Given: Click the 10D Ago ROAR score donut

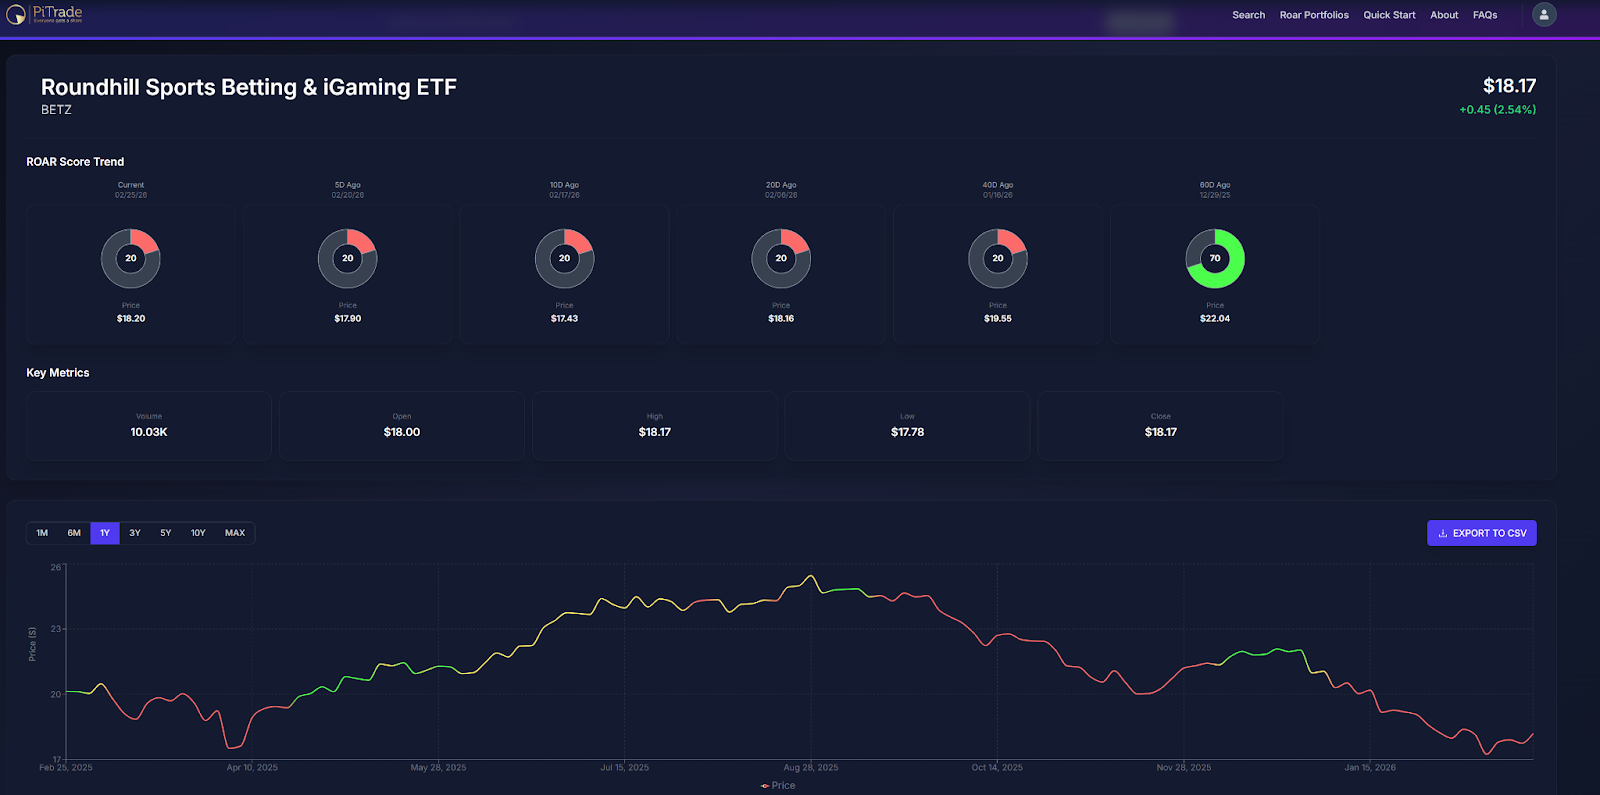Looking at the screenshot, I should click(x=565, y=258).
